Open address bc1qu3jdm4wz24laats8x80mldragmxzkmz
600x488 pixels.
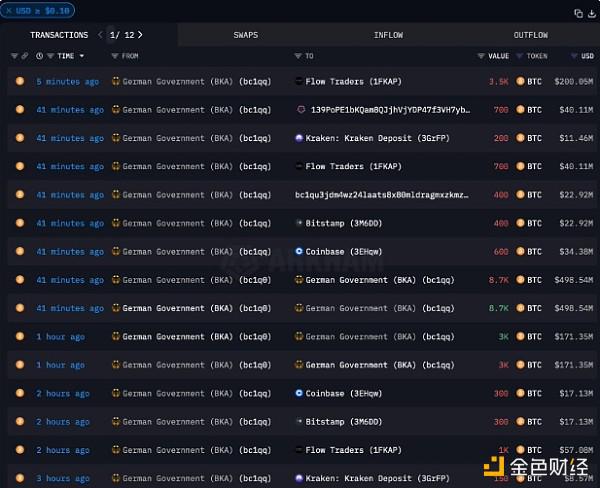coord(382,195)
